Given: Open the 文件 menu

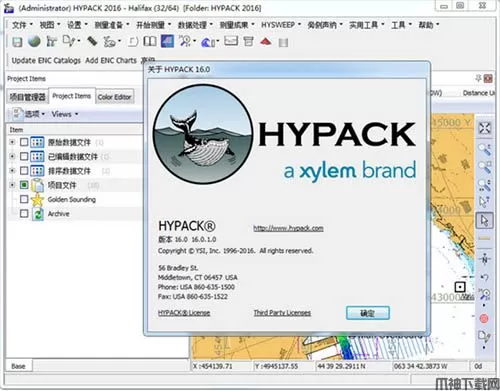Looking at the screenshot, I should [22, 25].
